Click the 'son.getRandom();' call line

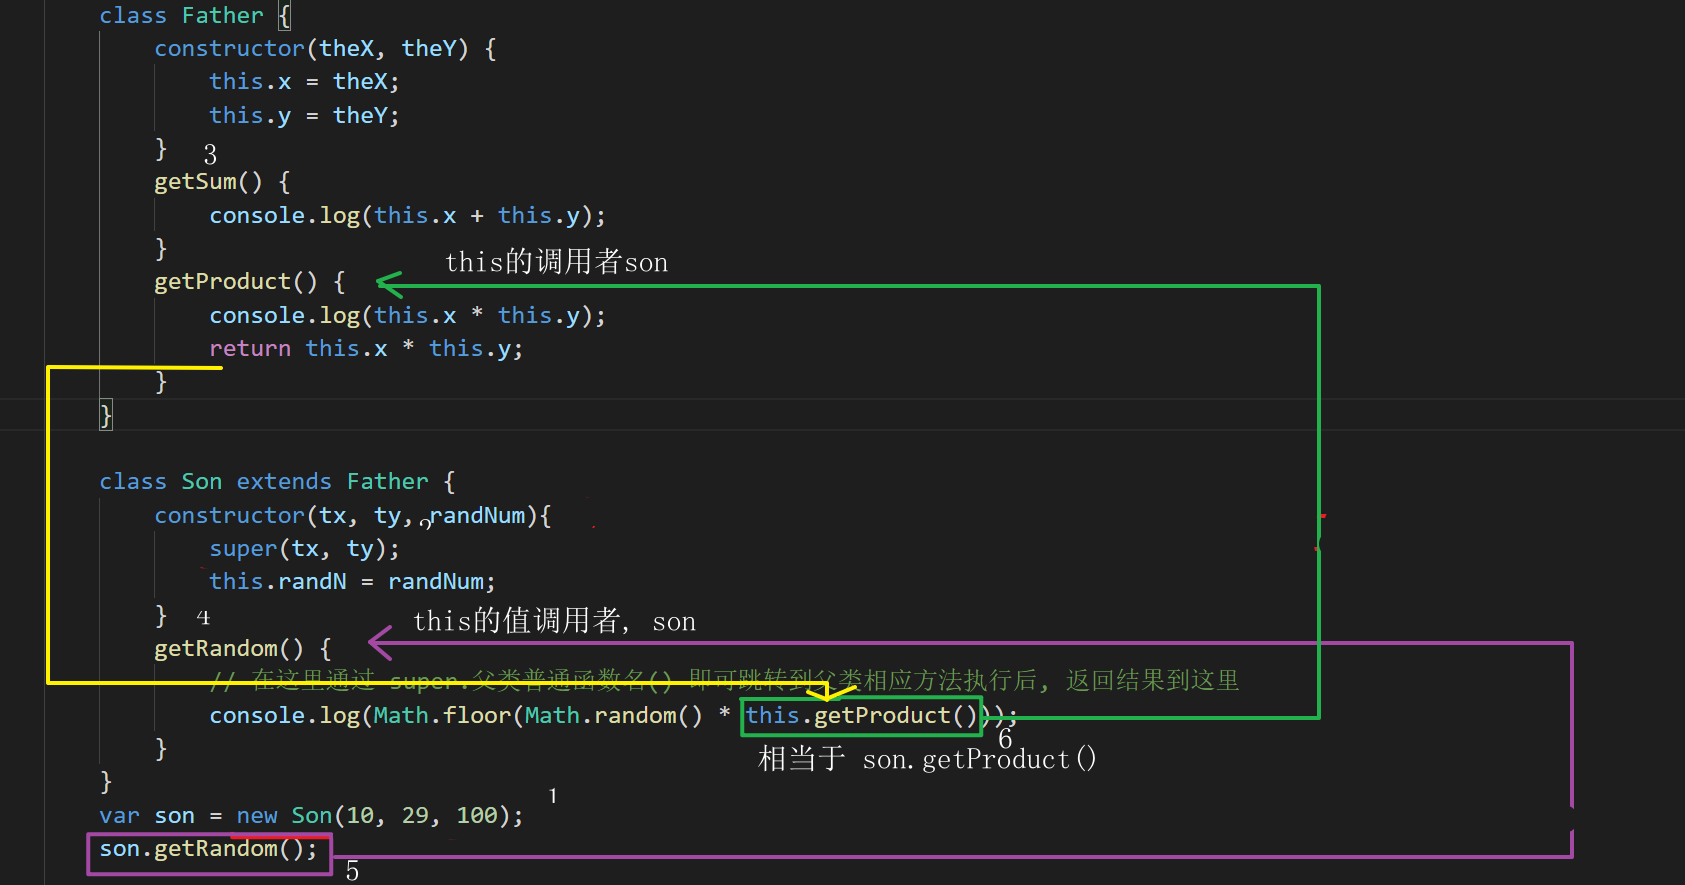pos(208,849)
